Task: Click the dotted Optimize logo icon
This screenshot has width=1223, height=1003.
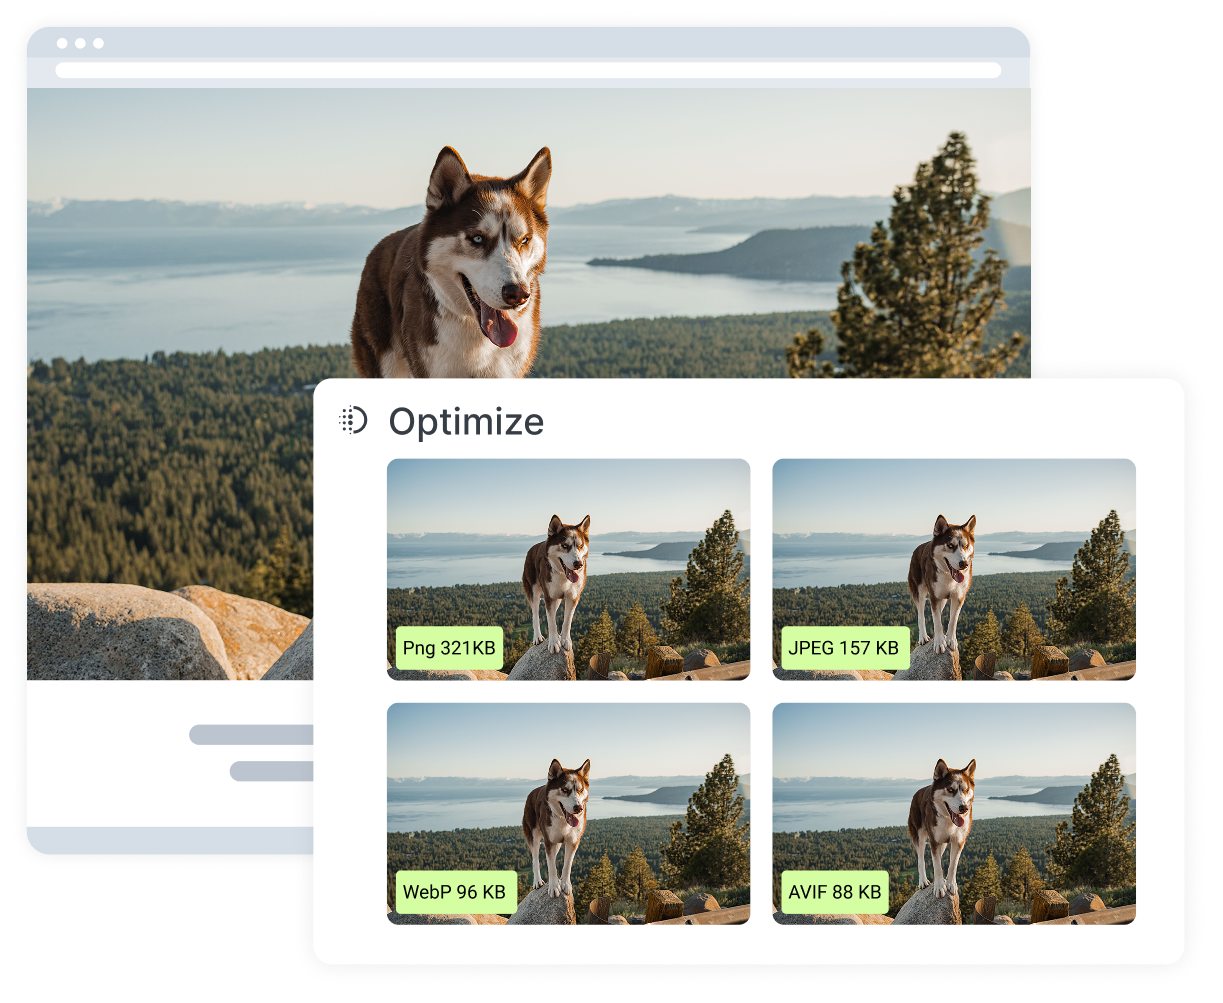Action: click(353, 420)
